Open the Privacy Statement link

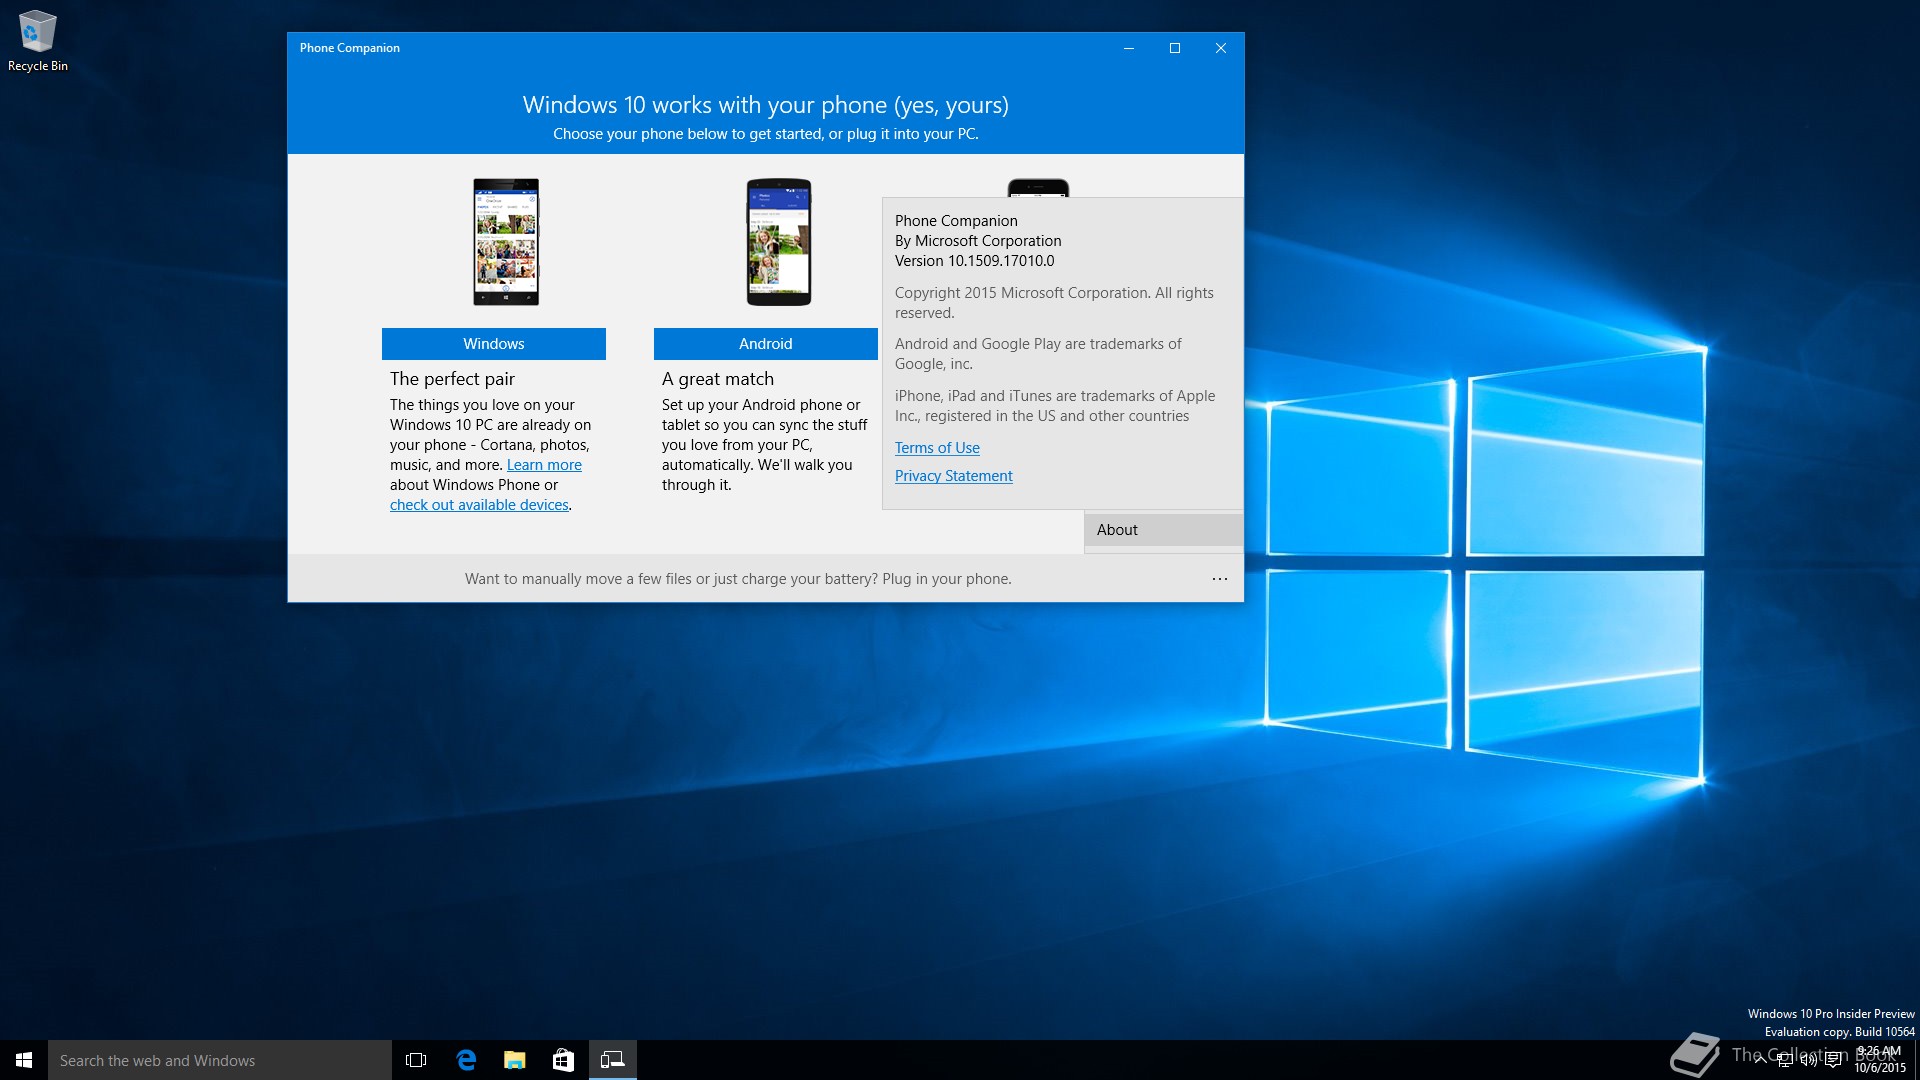953,476
